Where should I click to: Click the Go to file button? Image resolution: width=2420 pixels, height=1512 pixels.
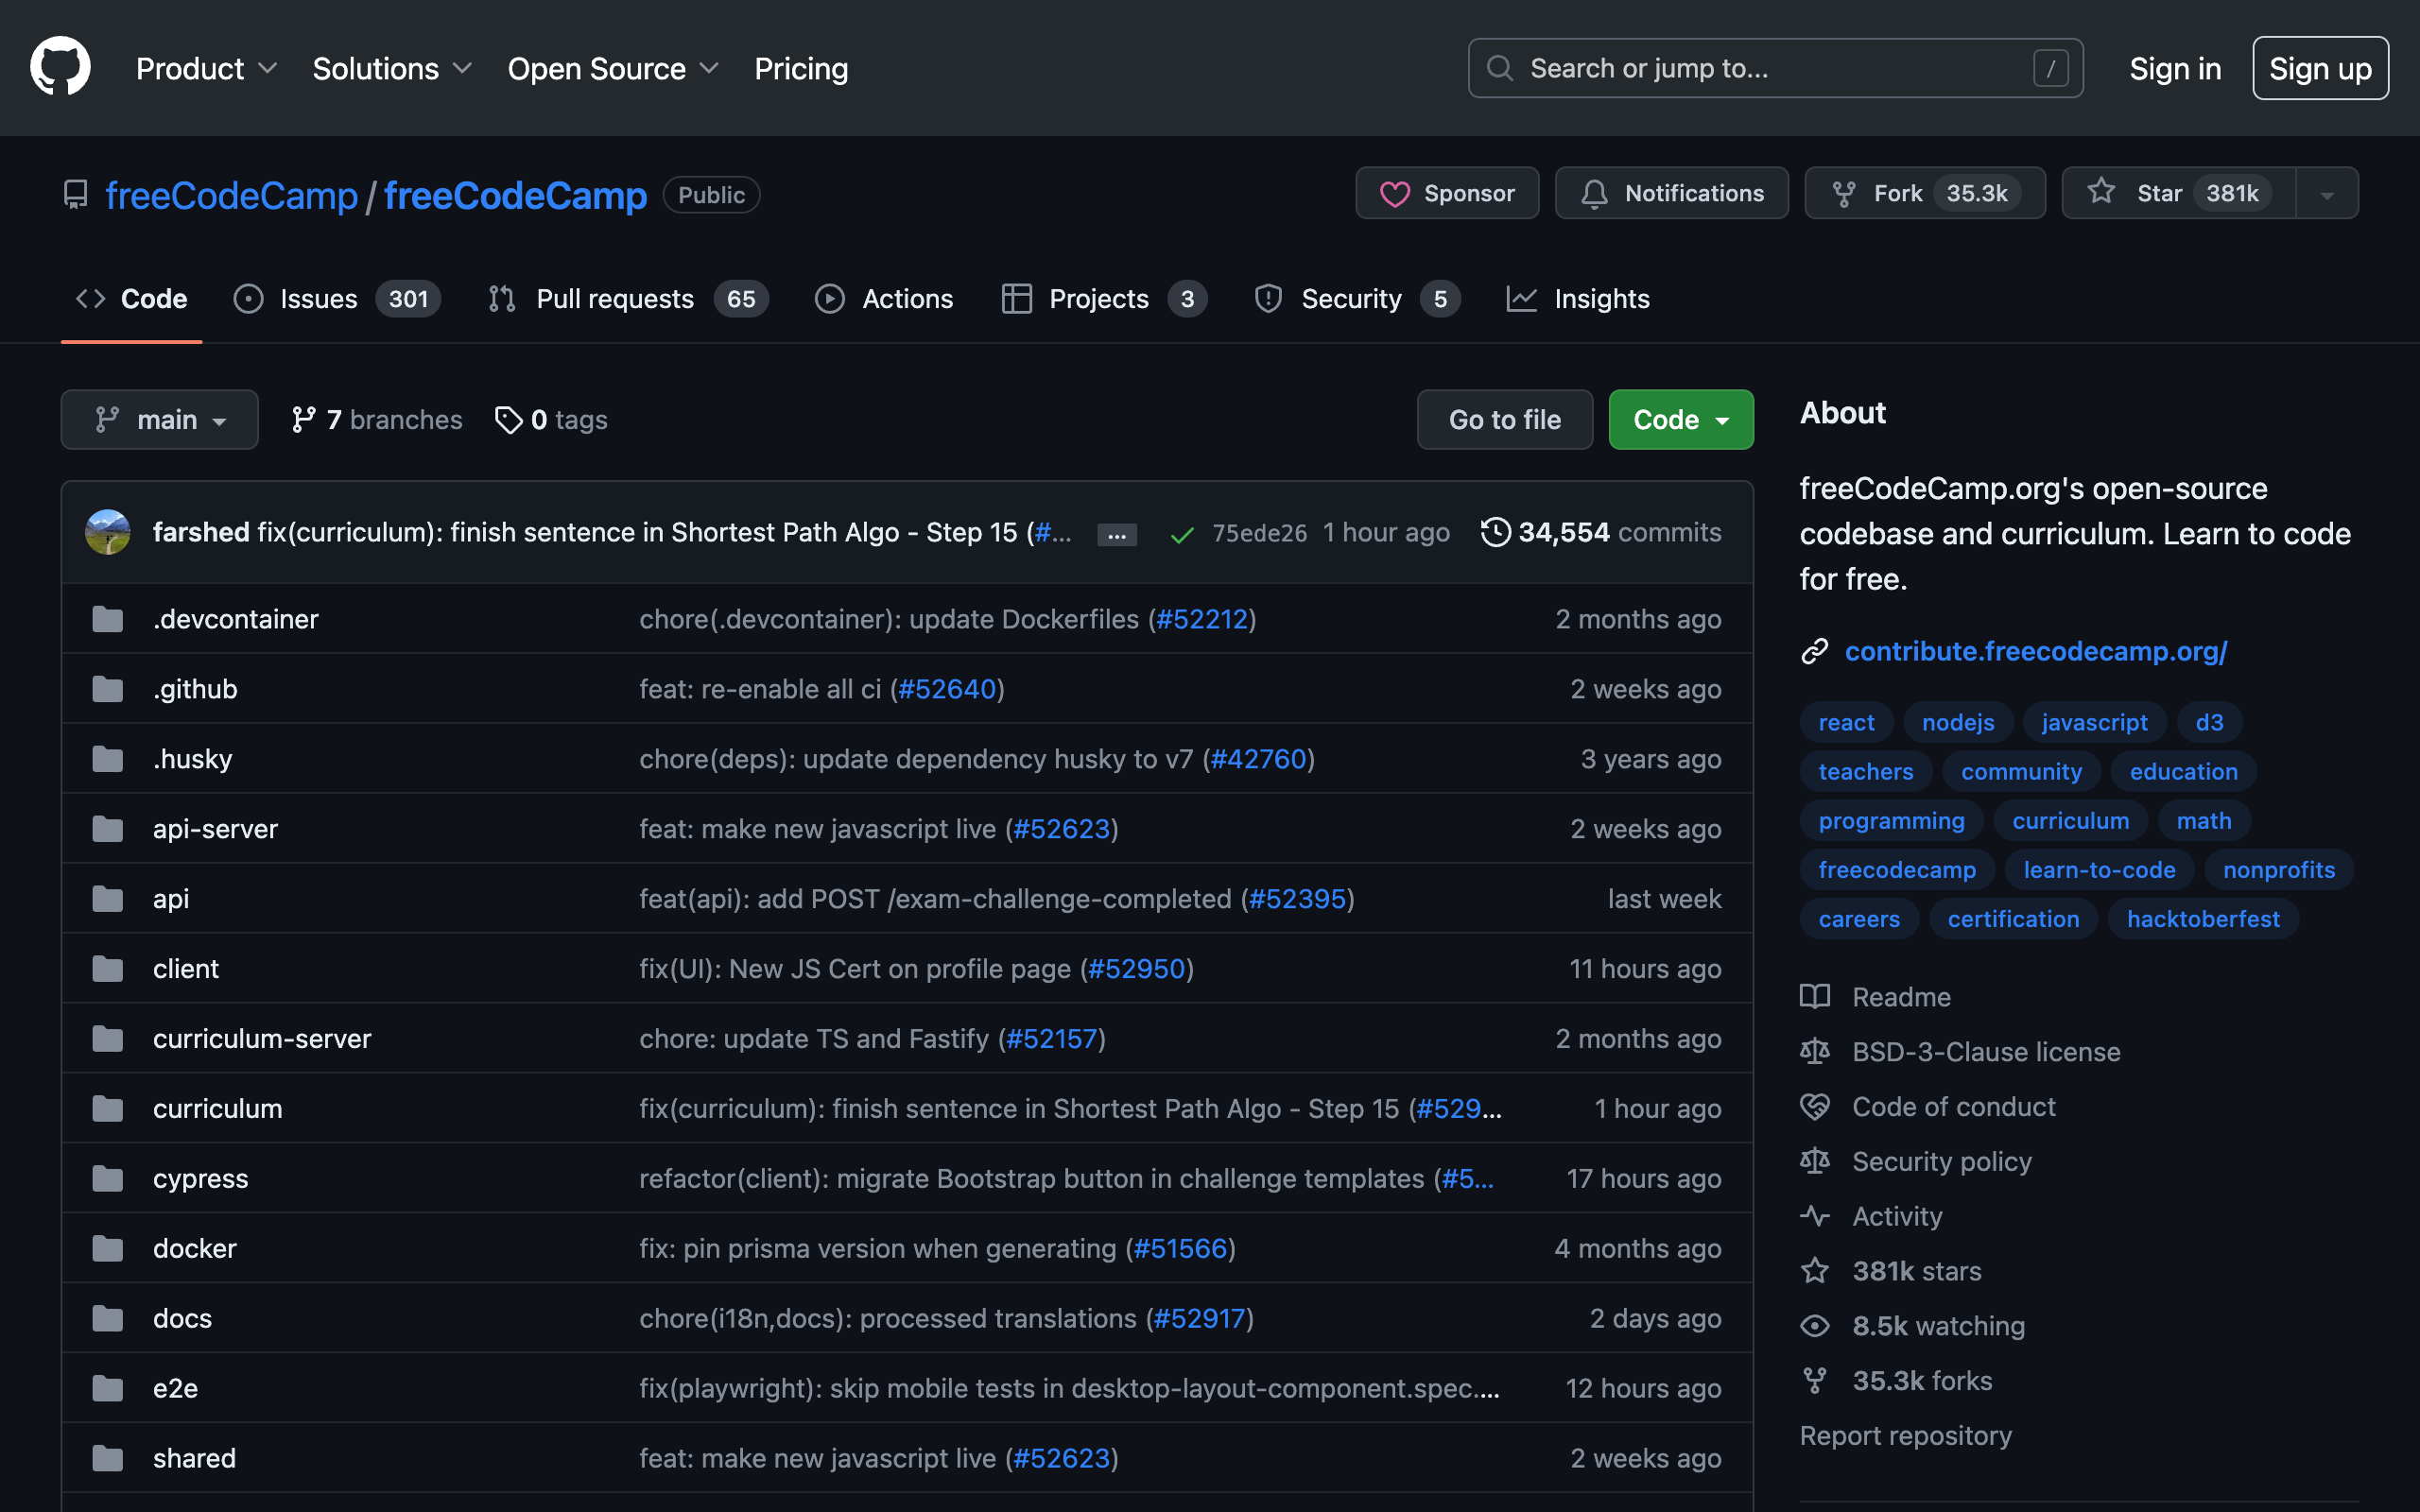coord(1504,420)
